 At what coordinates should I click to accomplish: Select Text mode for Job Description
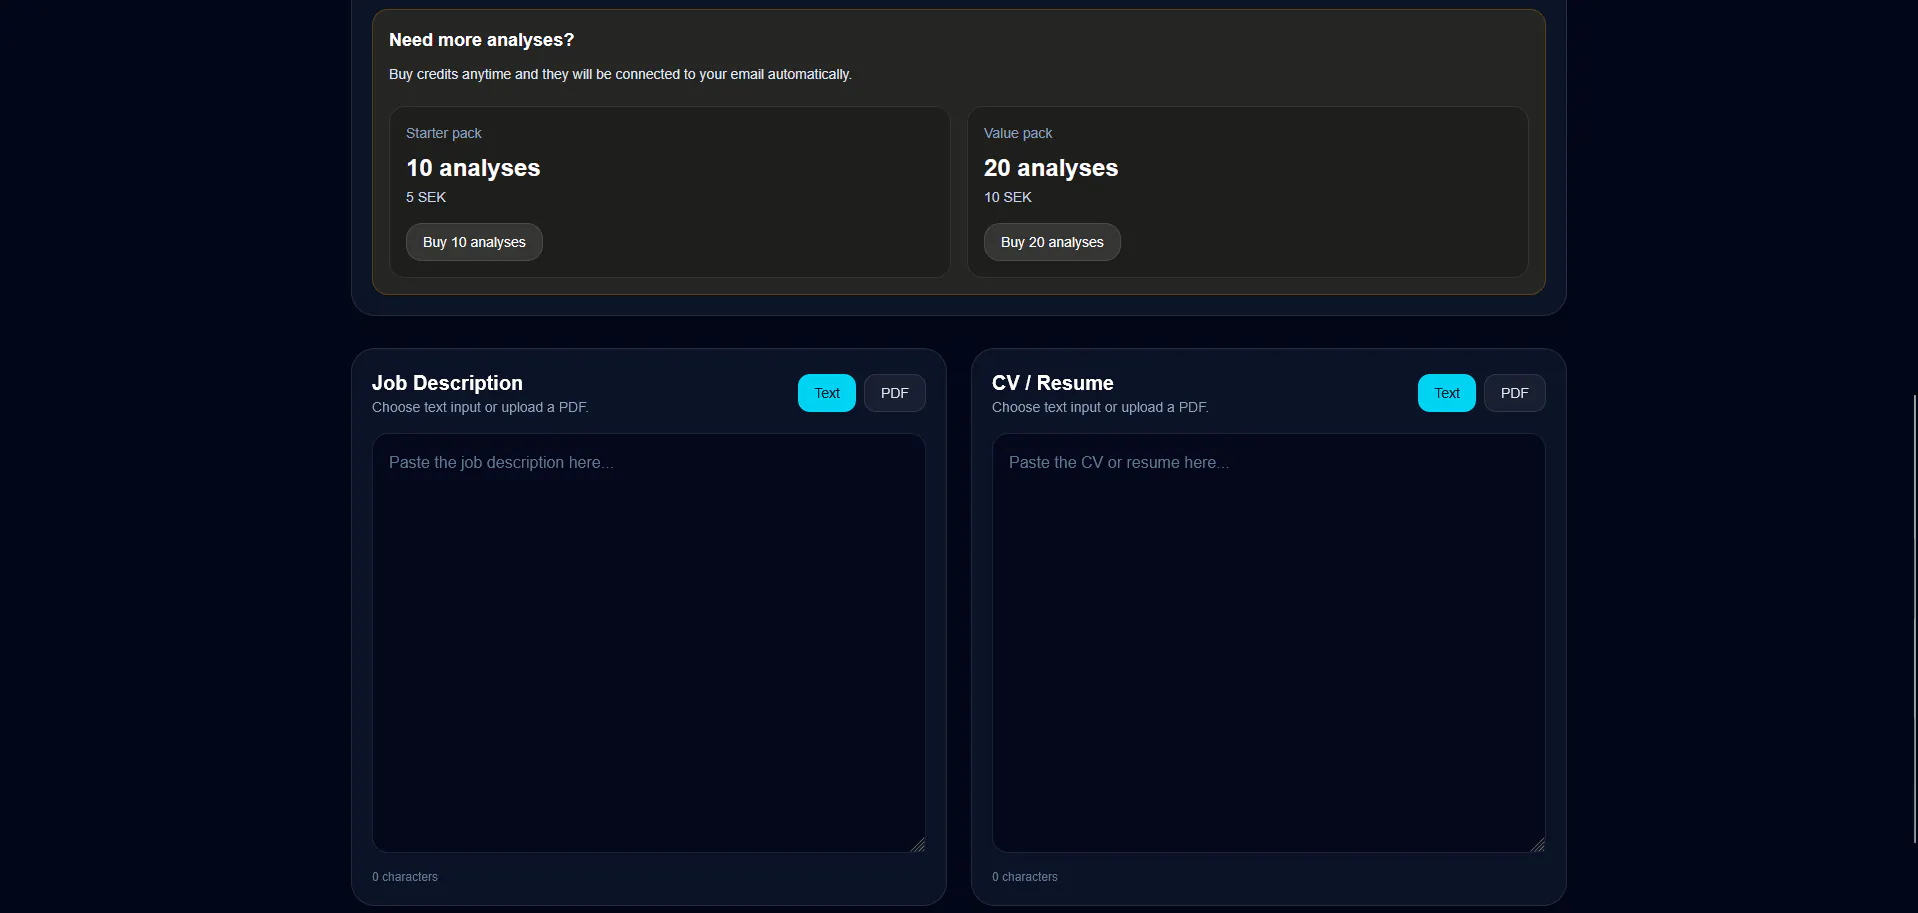point(827,393)
